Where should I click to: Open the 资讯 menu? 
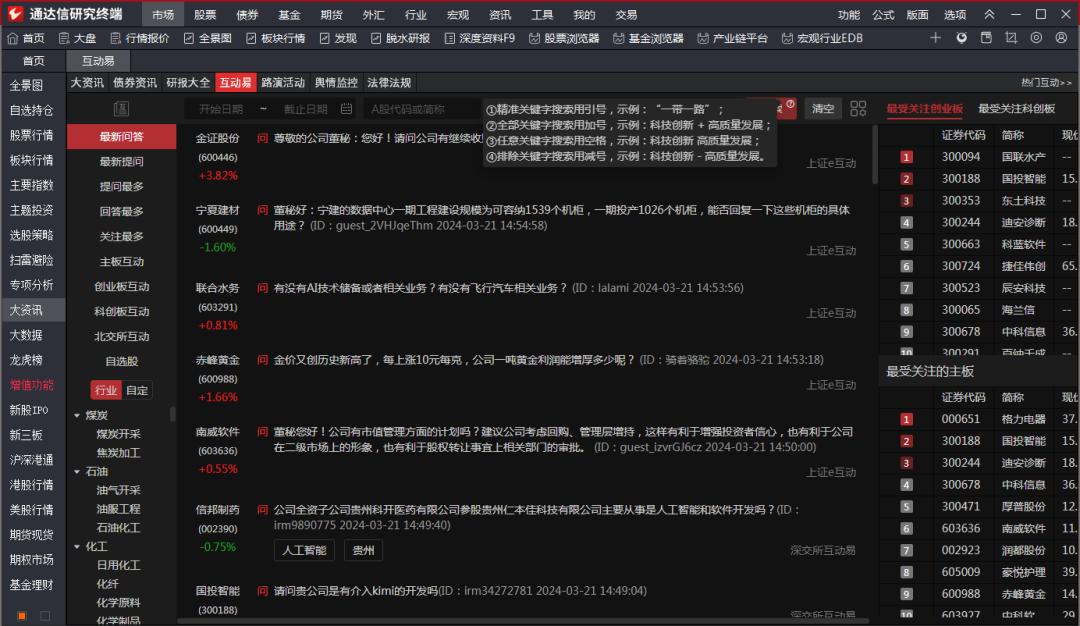coord(499,14)
